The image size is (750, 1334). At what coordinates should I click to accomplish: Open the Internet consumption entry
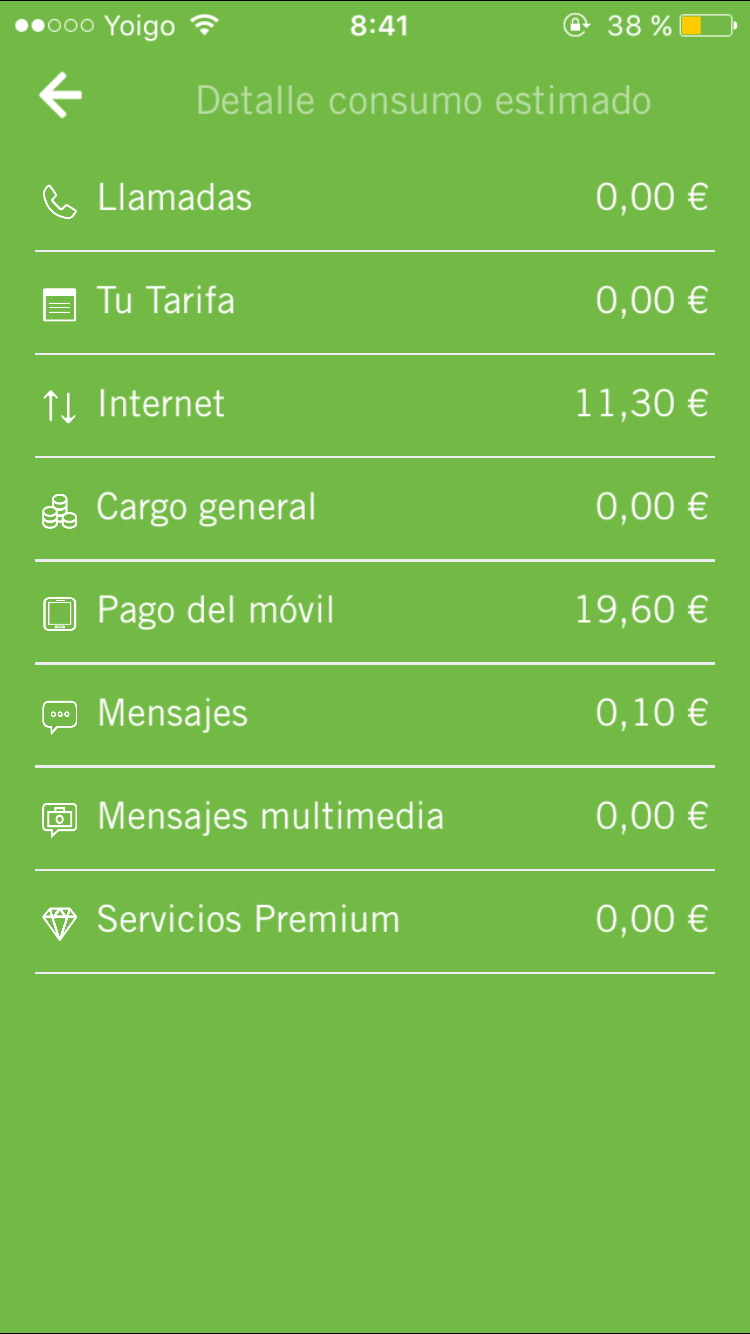pyautogui.click(x=161, y=404)
